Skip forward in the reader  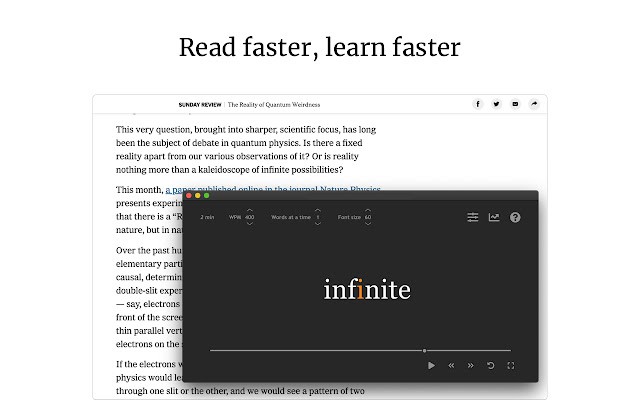(471, 366)
